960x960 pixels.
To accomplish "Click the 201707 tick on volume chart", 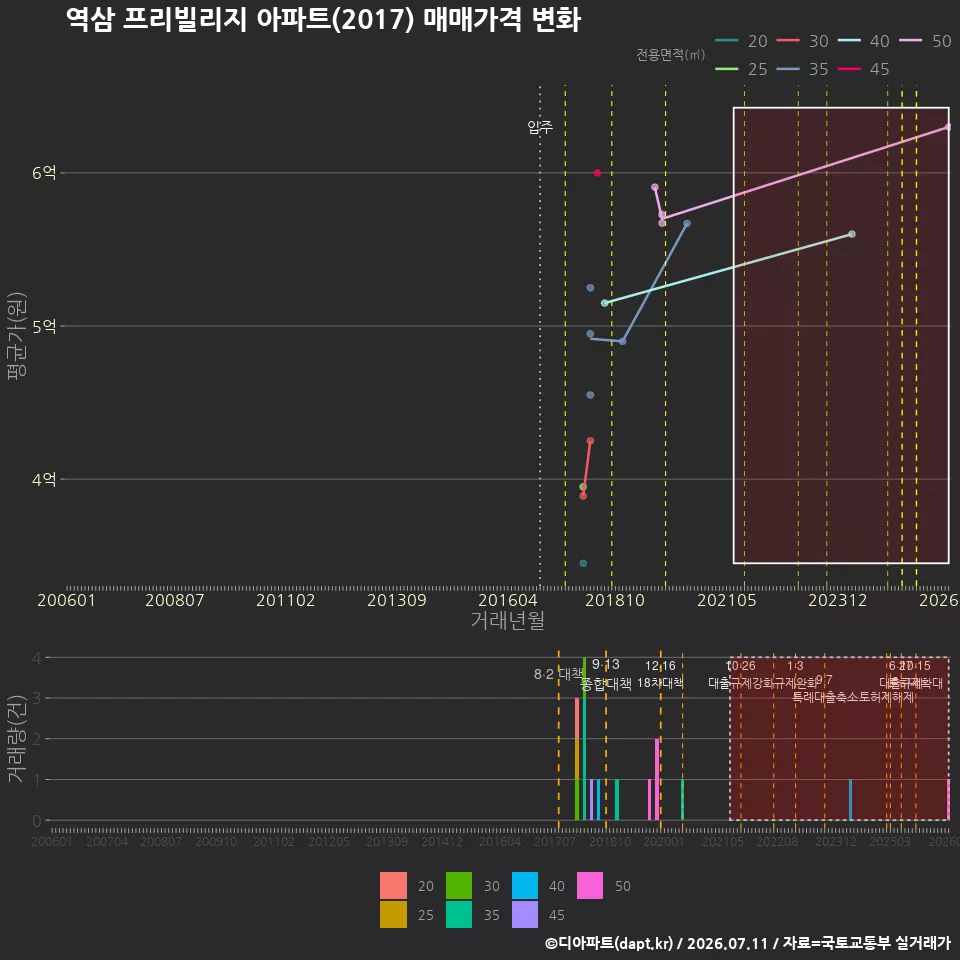I will tap(555, 842).
